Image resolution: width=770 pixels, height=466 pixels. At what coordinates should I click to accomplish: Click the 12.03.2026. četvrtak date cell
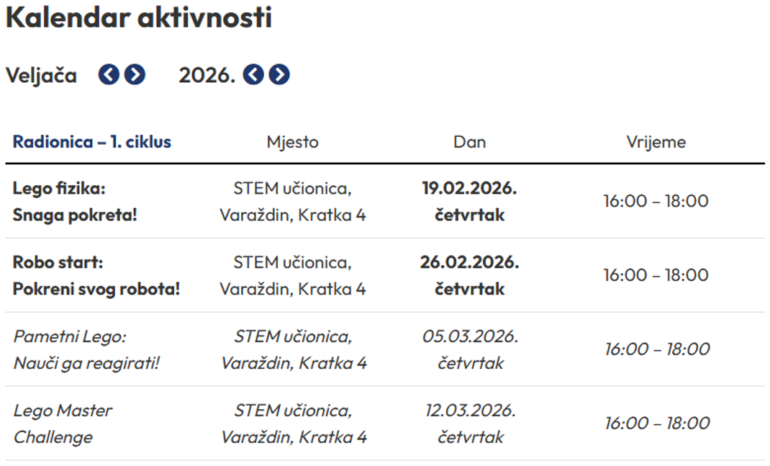(x=469, y=423)
